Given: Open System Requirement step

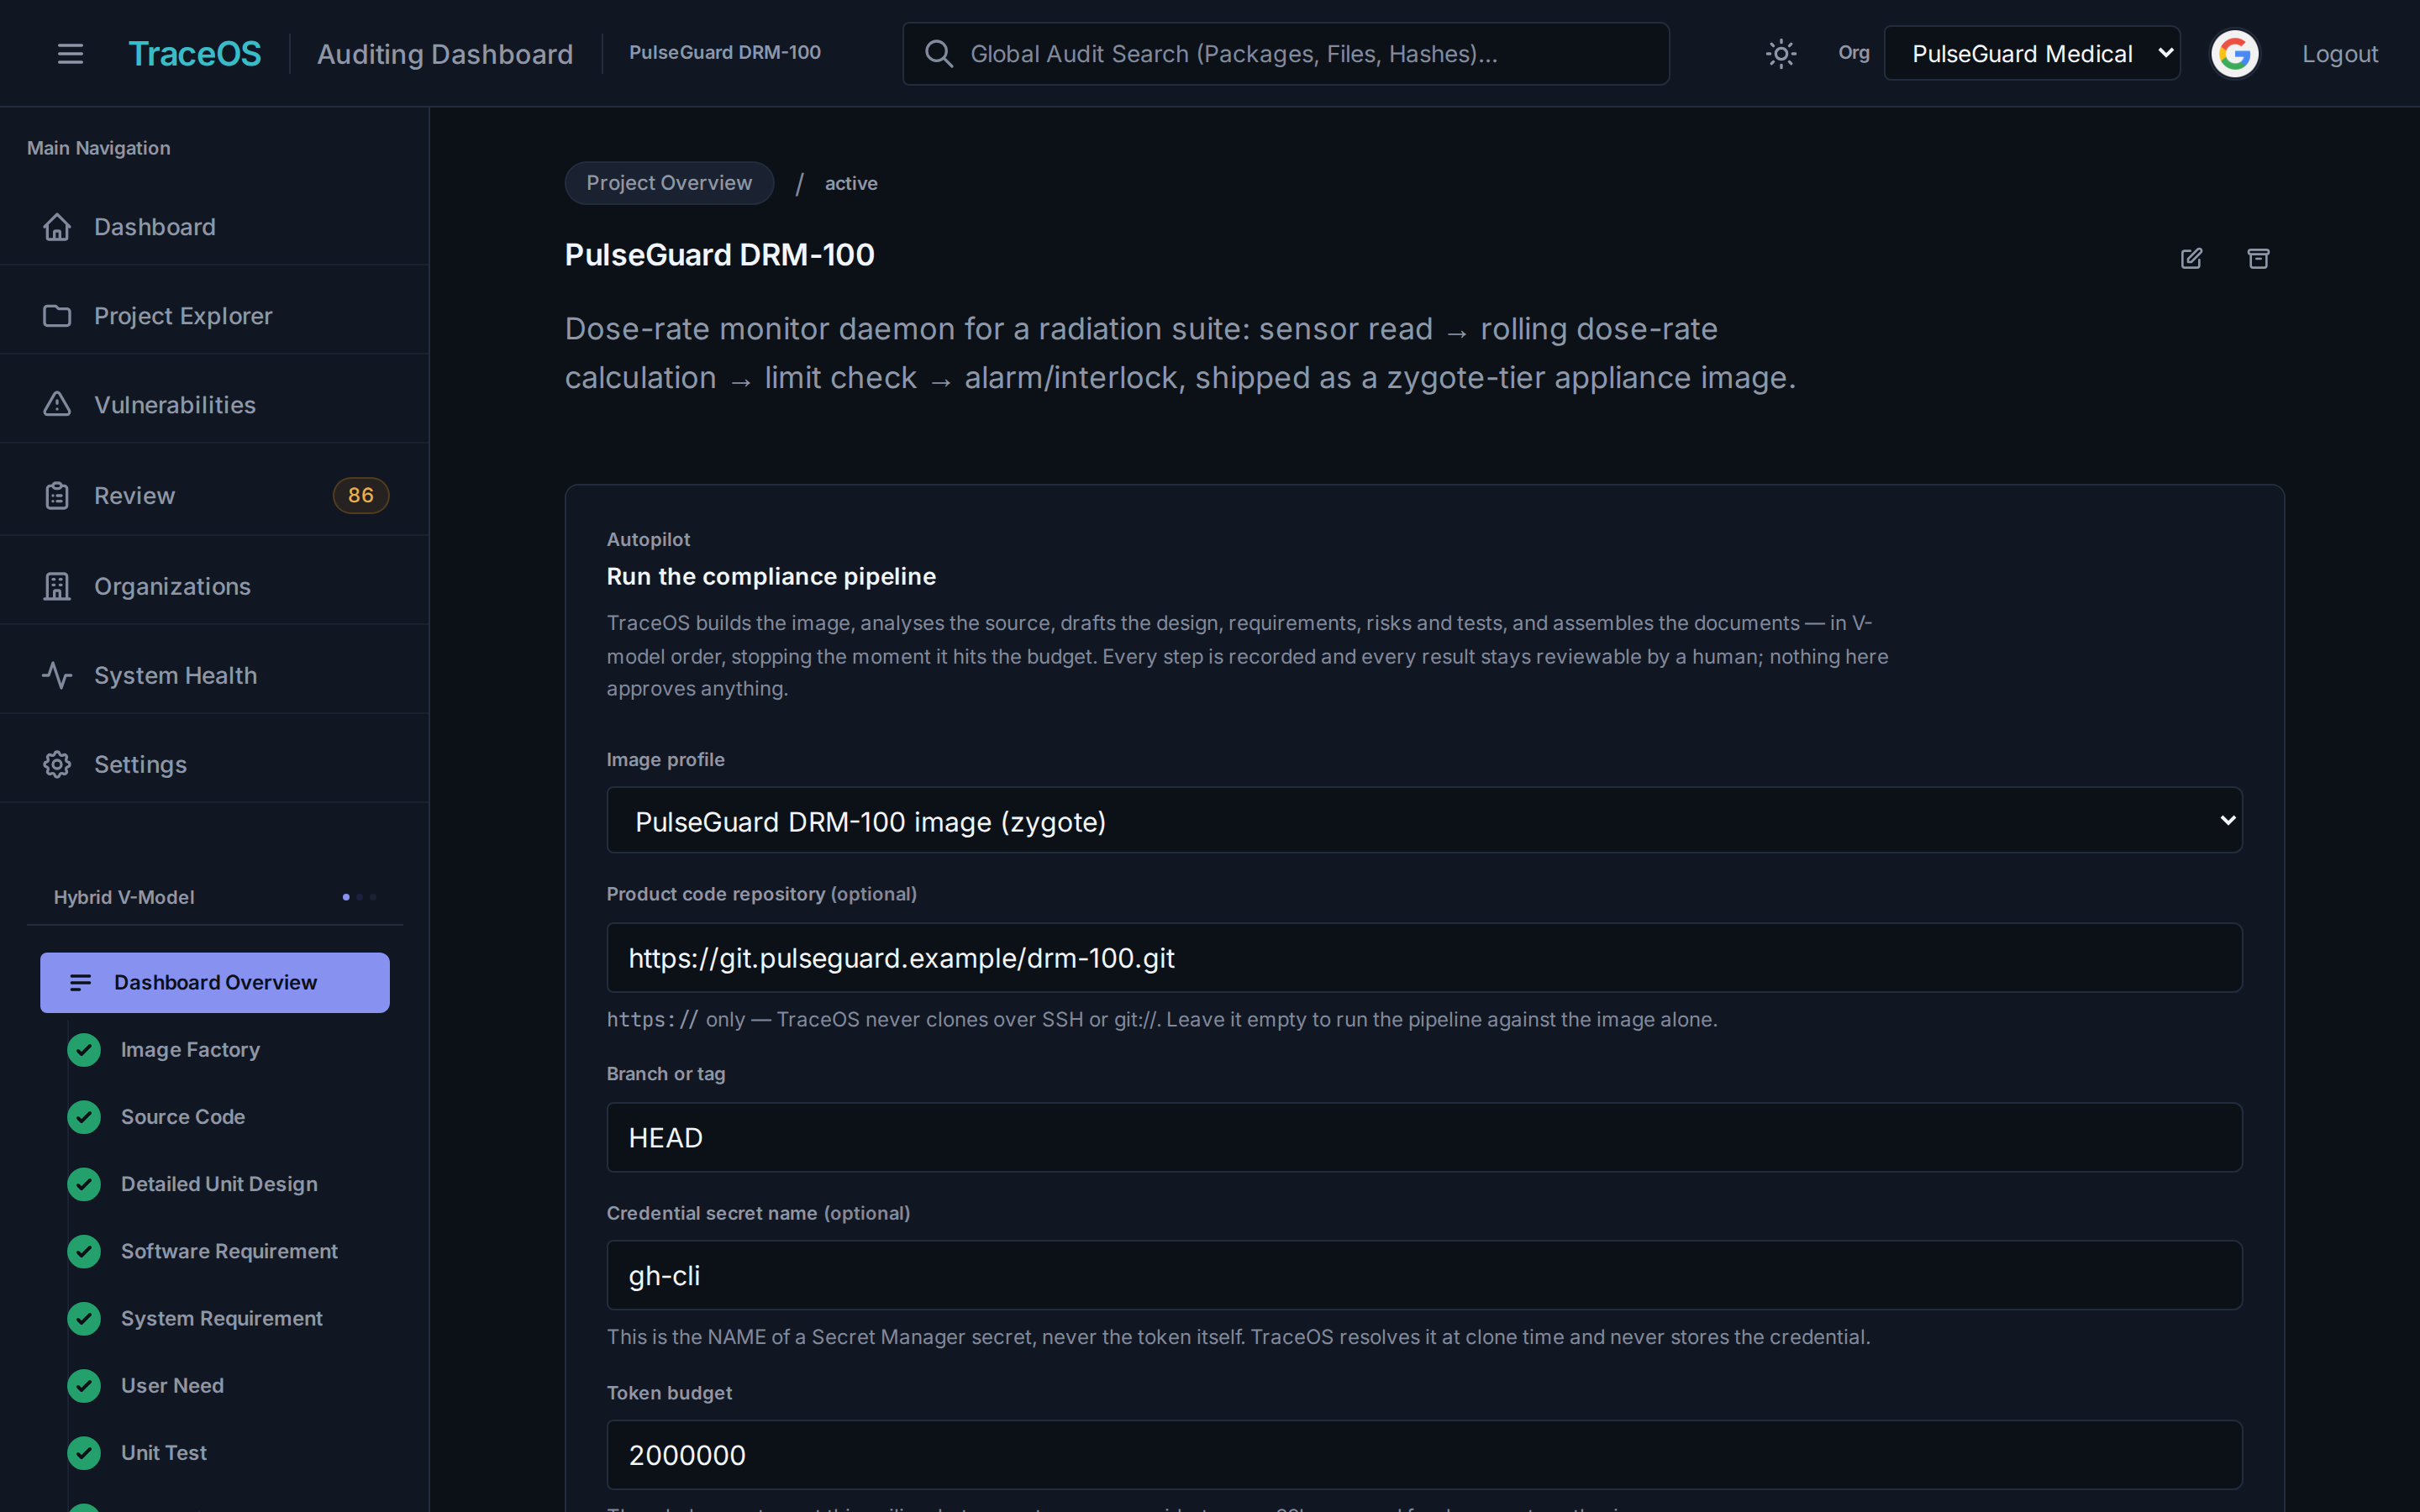Looking at the screenshot, I should coord(221,1318).
